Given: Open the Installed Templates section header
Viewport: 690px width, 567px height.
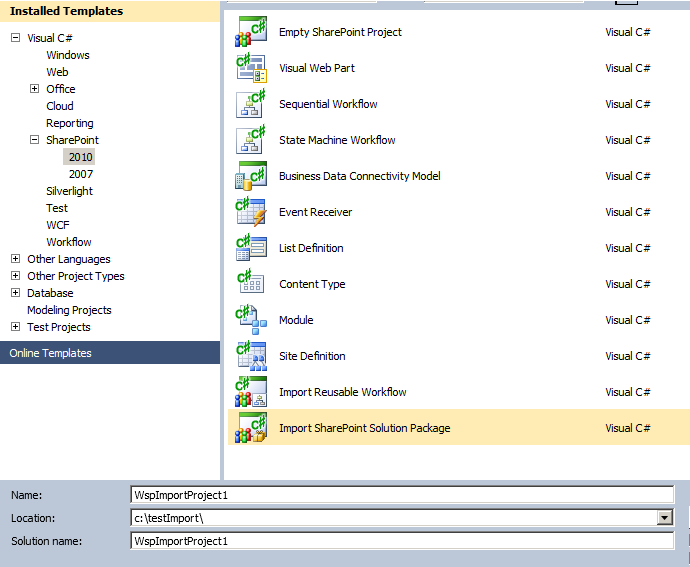Looking at the screenshot, I should click(x=66, y=11).
